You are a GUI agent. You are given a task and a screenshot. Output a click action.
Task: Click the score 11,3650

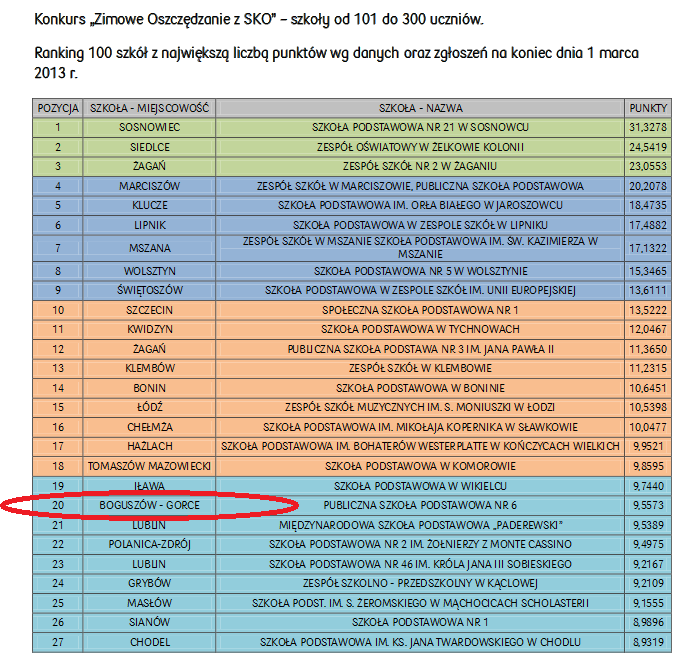(x=648, y=349)
